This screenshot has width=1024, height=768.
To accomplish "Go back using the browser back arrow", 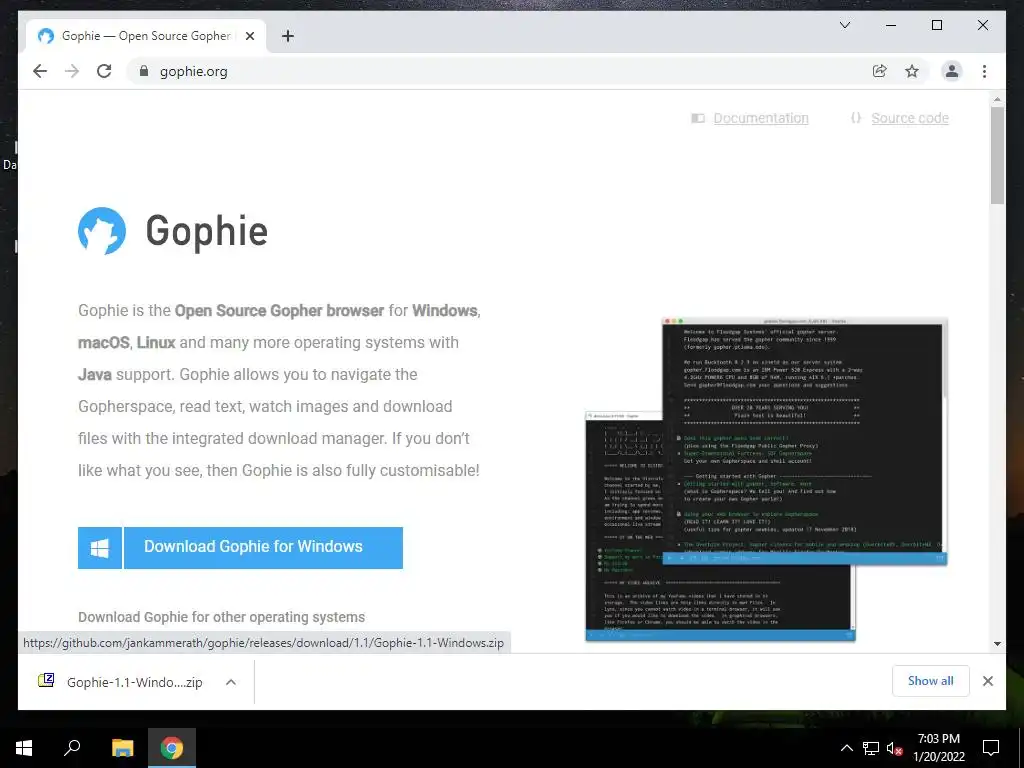I will pyautogui.click(x=40, y=71).
